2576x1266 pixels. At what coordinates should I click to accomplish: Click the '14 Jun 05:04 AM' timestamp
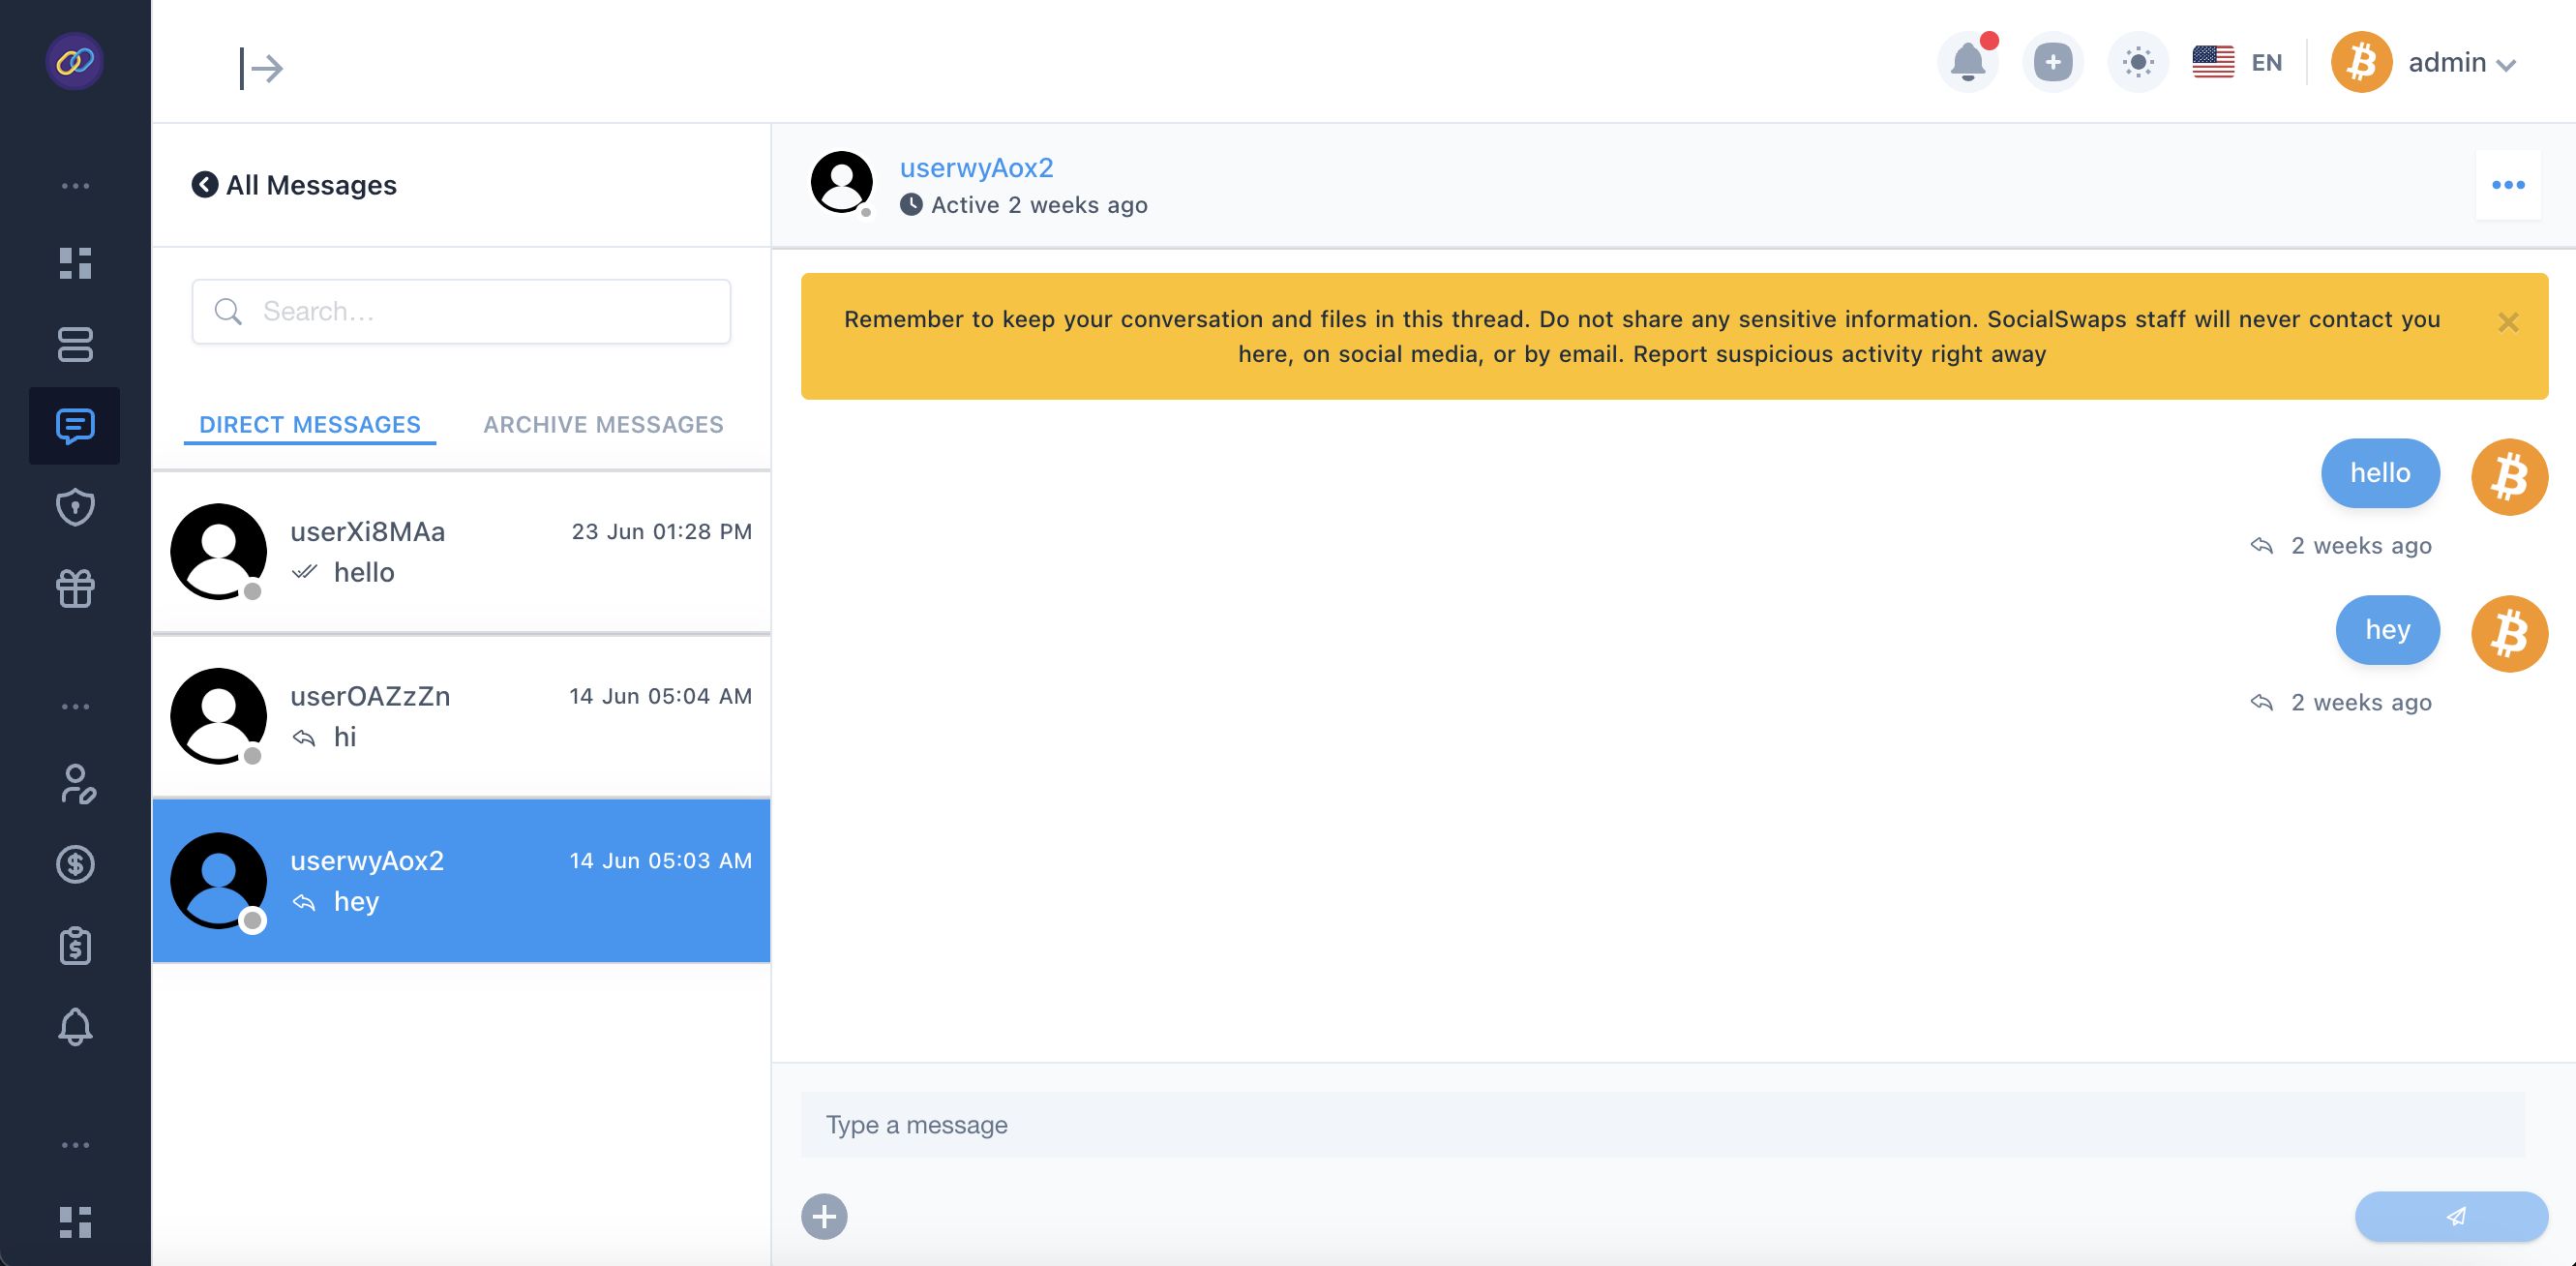click(661, 696)
